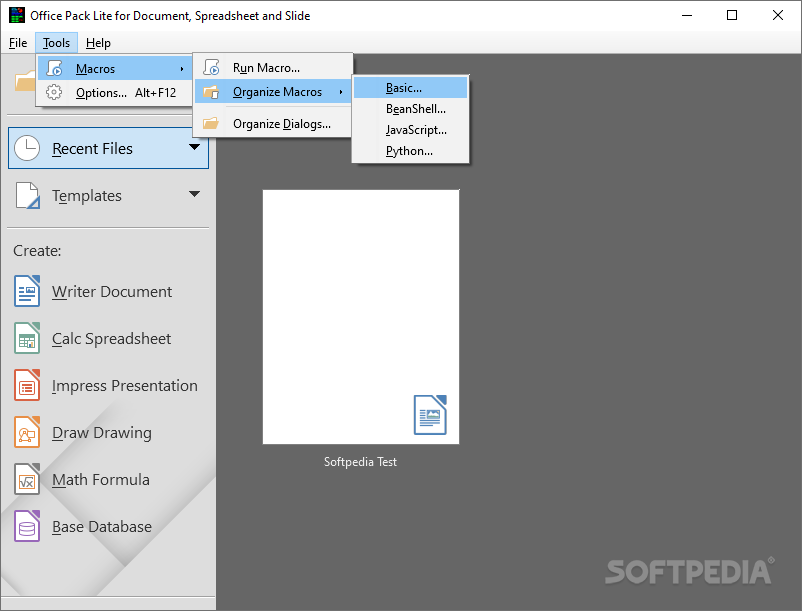
Task: Click the Math Formula icon
Action: 27,479
